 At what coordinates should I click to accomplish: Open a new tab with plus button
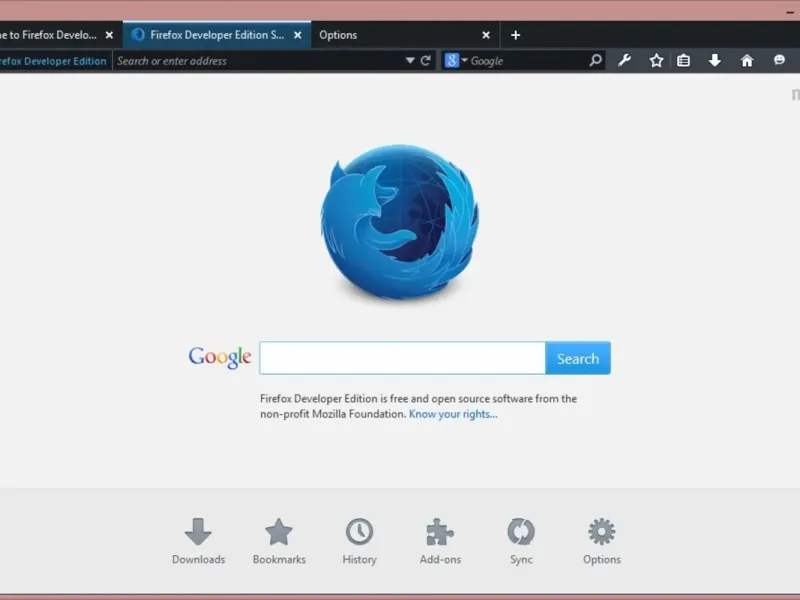coord(515,35)
